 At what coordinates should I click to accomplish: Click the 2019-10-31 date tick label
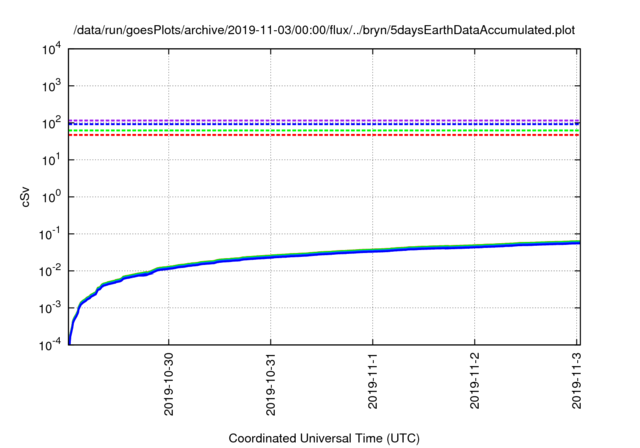coord(271,384)
